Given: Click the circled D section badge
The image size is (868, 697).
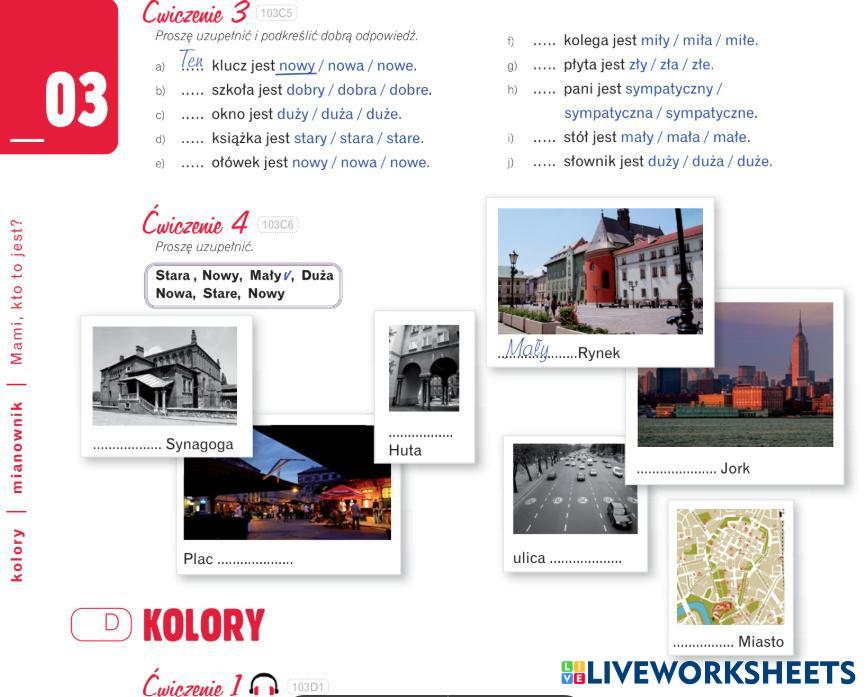Looking at the screenshot, I should 101,623.
